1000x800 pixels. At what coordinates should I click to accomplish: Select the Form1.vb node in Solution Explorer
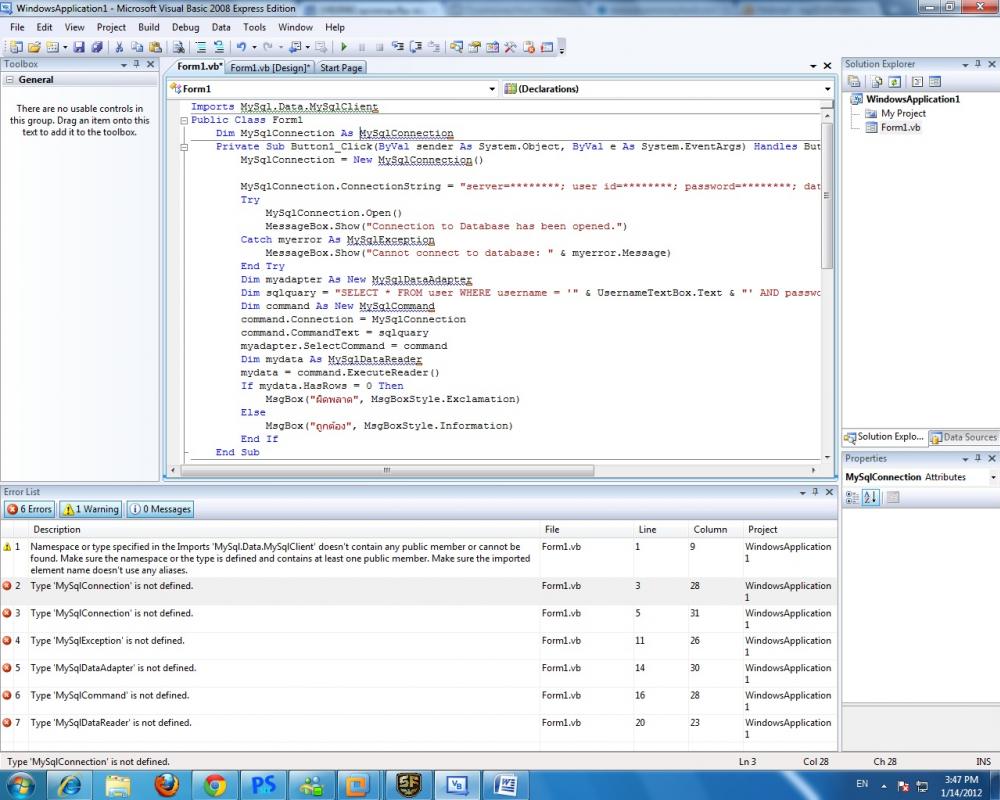click(x=900, y=128)
